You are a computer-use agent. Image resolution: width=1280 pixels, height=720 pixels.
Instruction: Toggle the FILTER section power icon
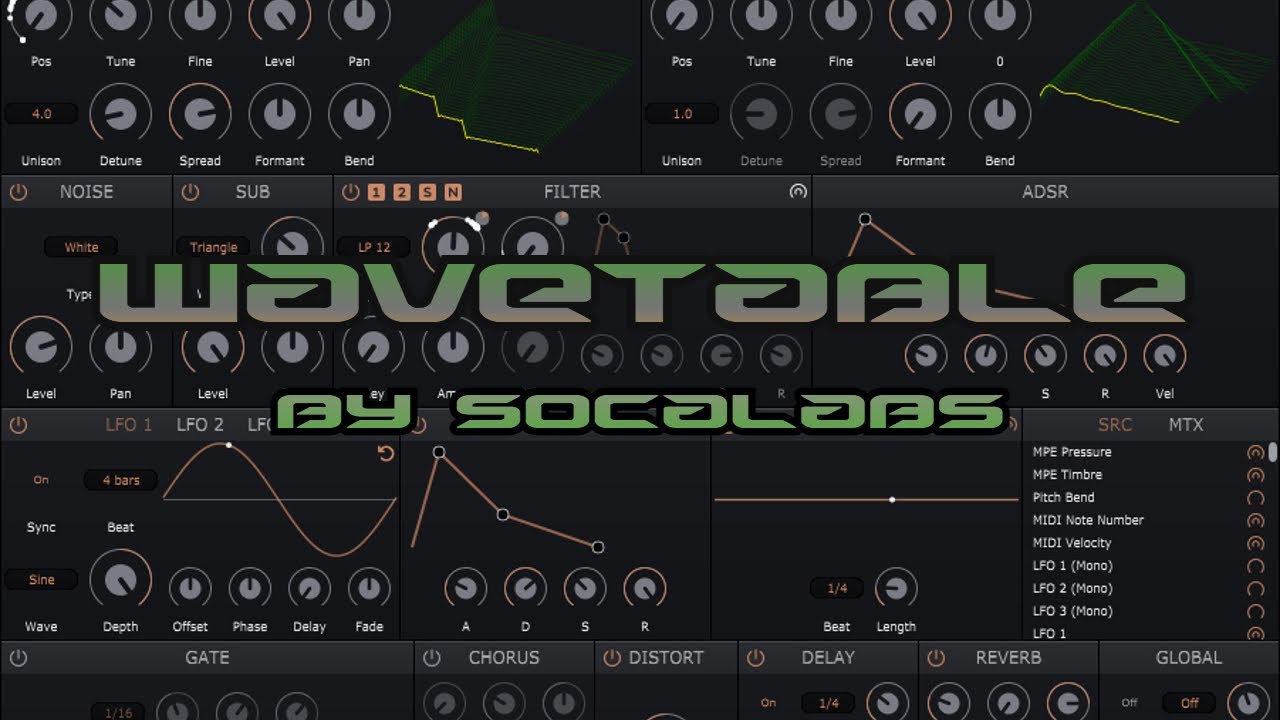pyautogui.click(x=351, y=192)
